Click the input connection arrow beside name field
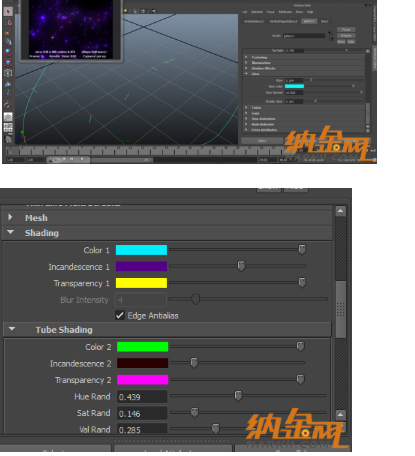The height and width of the screenshot is (456, 415). [x=330, y=33]
